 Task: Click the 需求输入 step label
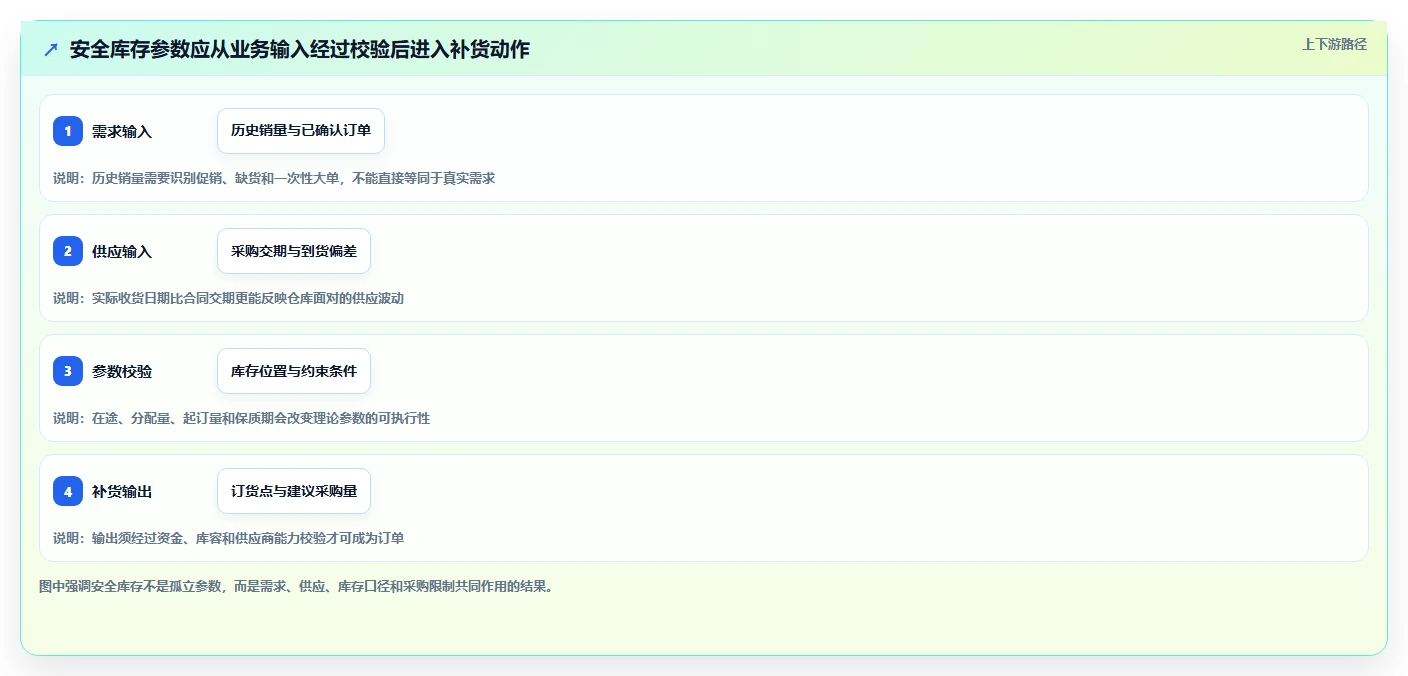pos(122,131)
